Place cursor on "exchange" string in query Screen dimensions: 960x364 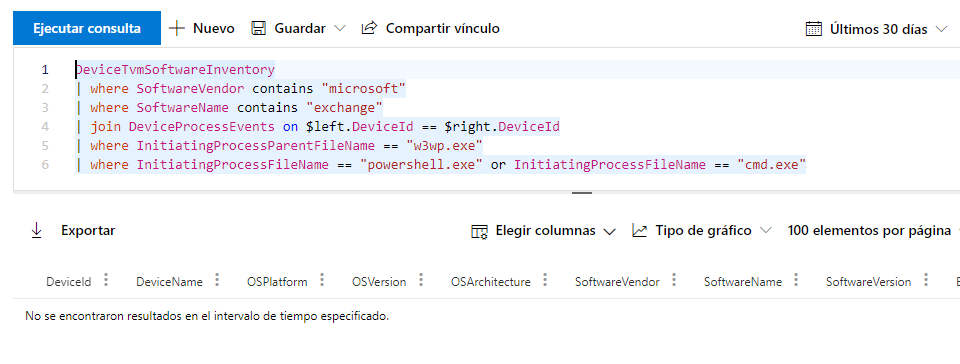pyautogui.click(x=344, y=108)
